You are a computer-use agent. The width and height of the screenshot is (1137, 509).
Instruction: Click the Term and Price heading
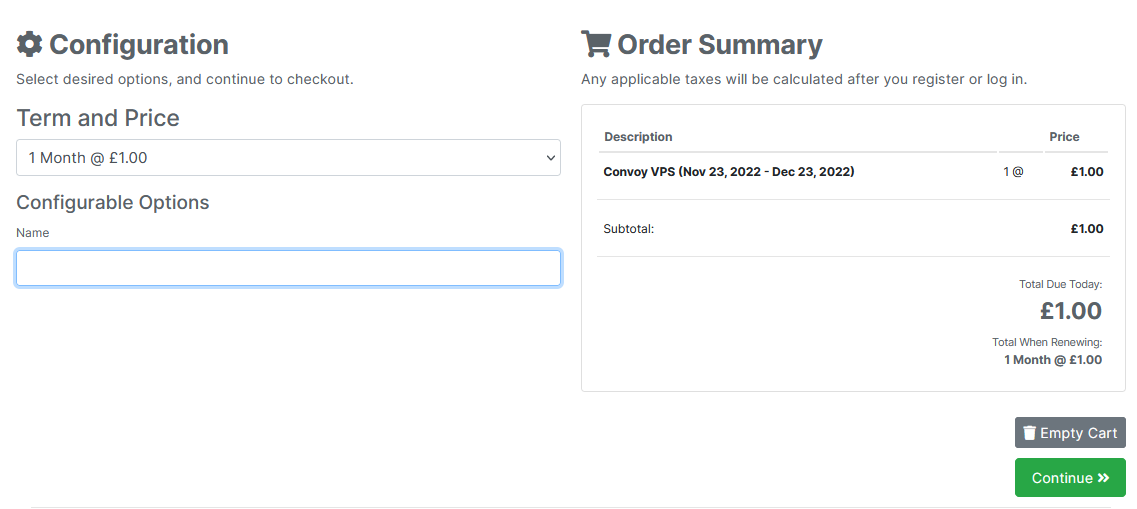point(98,117)
